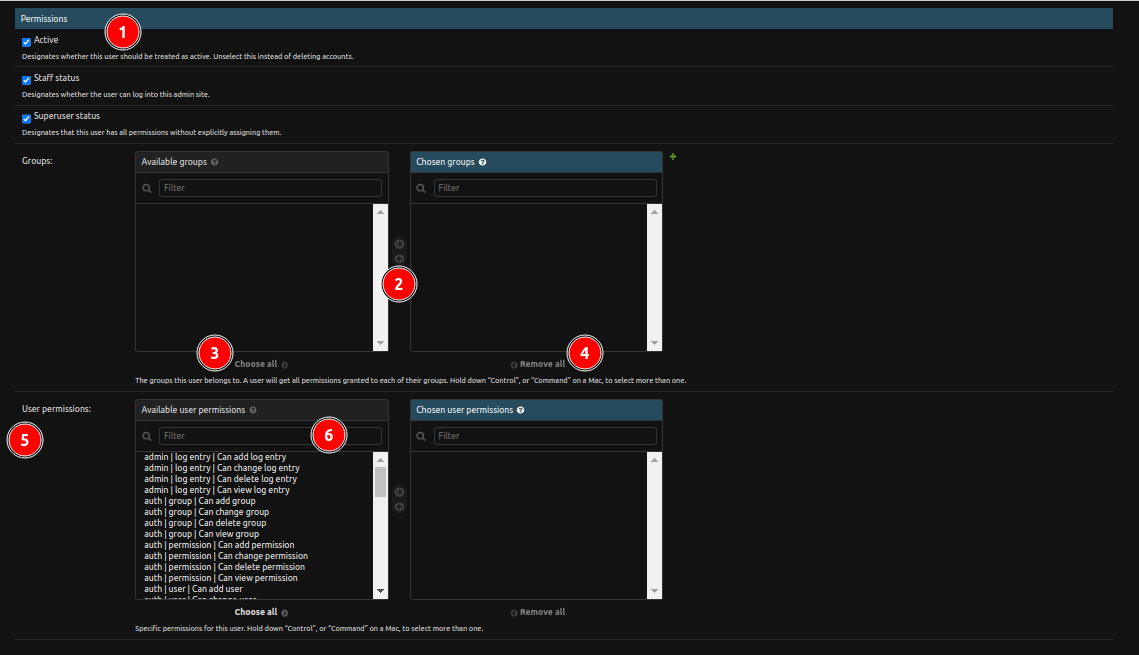Disable the Staff status checkbox

[26, 79]
